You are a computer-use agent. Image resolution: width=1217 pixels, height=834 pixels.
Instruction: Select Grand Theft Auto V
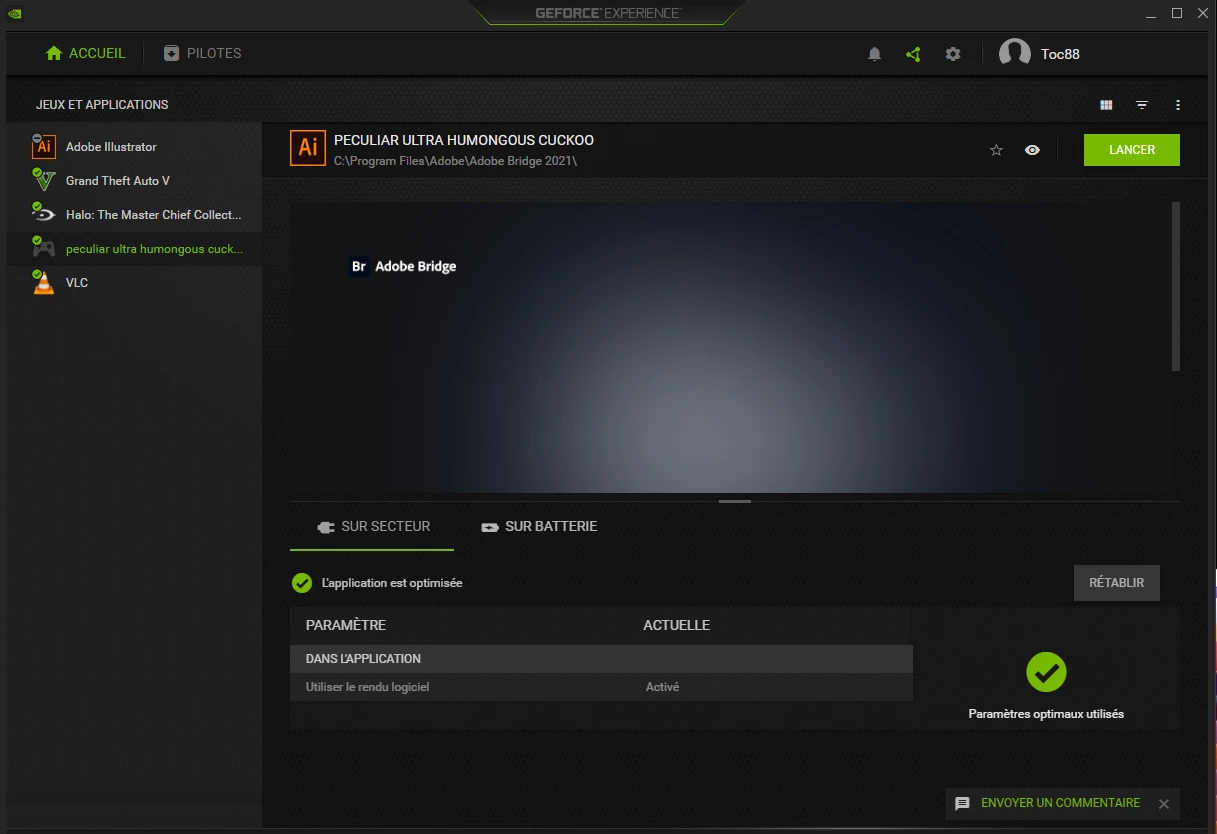point(134,181)
